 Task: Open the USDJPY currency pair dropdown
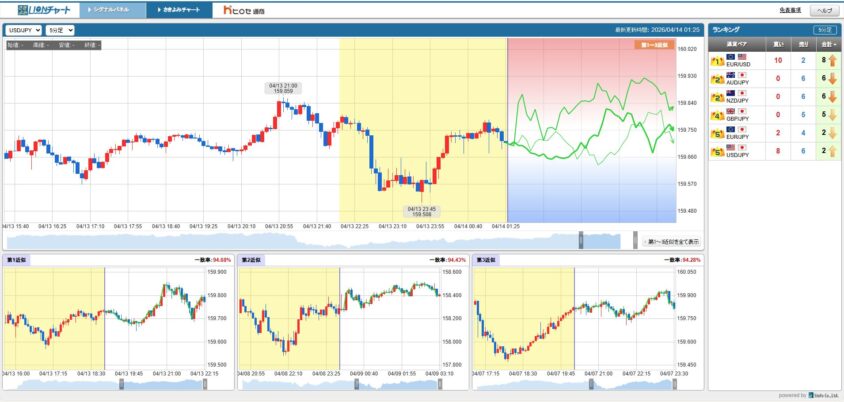[x=23, y=30]
